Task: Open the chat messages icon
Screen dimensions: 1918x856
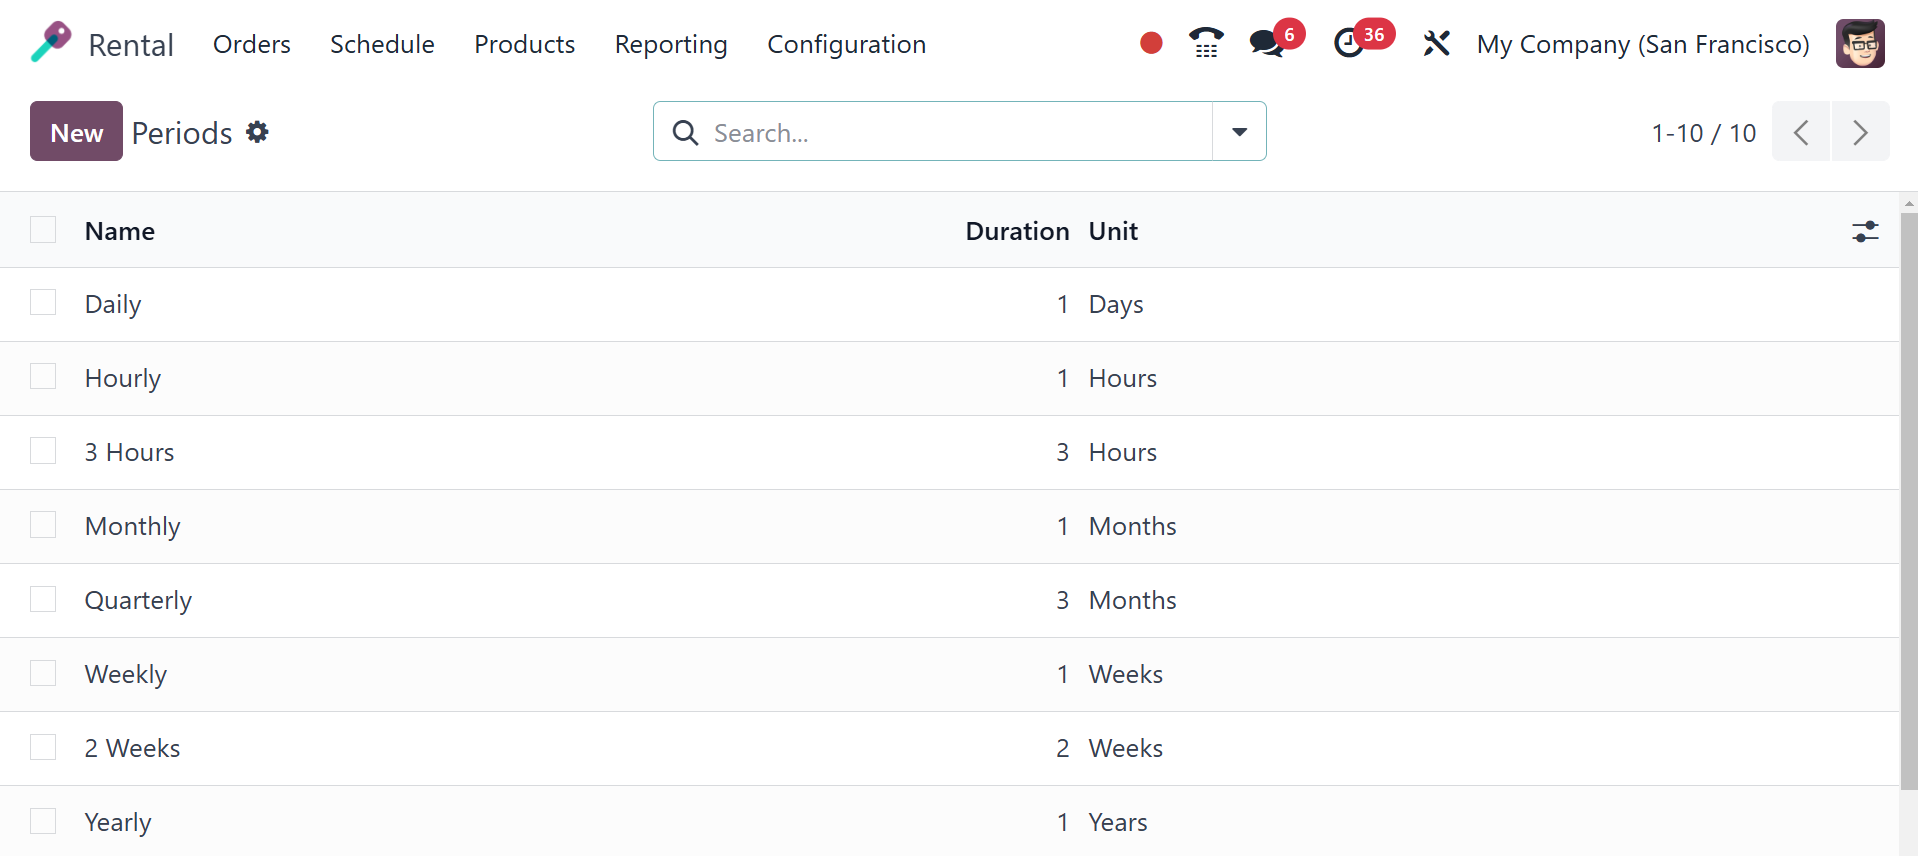Action: [1267, 43]
